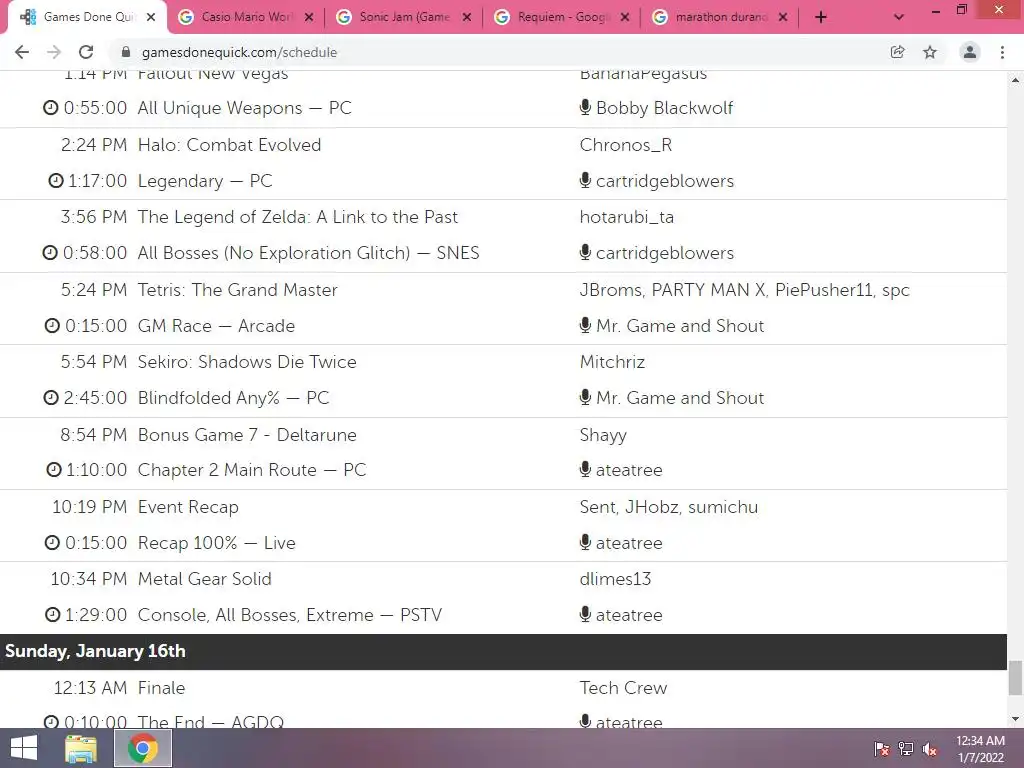Viewport: 1024px width, 768px height.
Task: Click the scrollbar up arrow
Action: [1015, 80]
